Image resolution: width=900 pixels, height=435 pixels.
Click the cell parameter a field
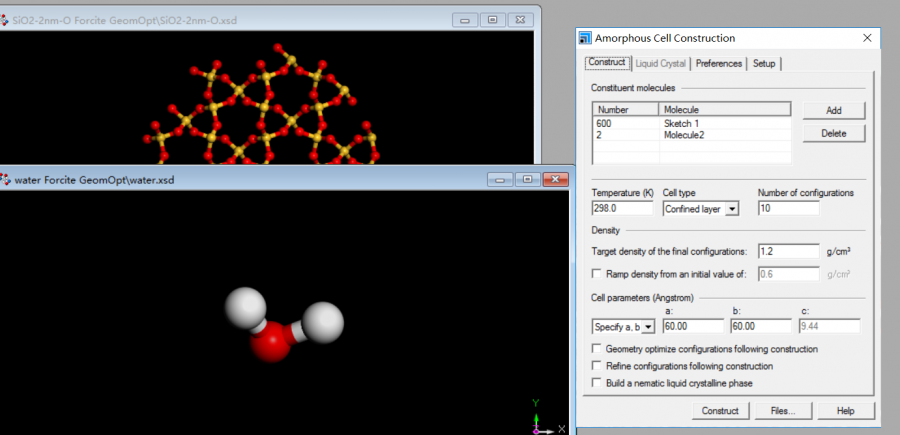coord(693,326)
